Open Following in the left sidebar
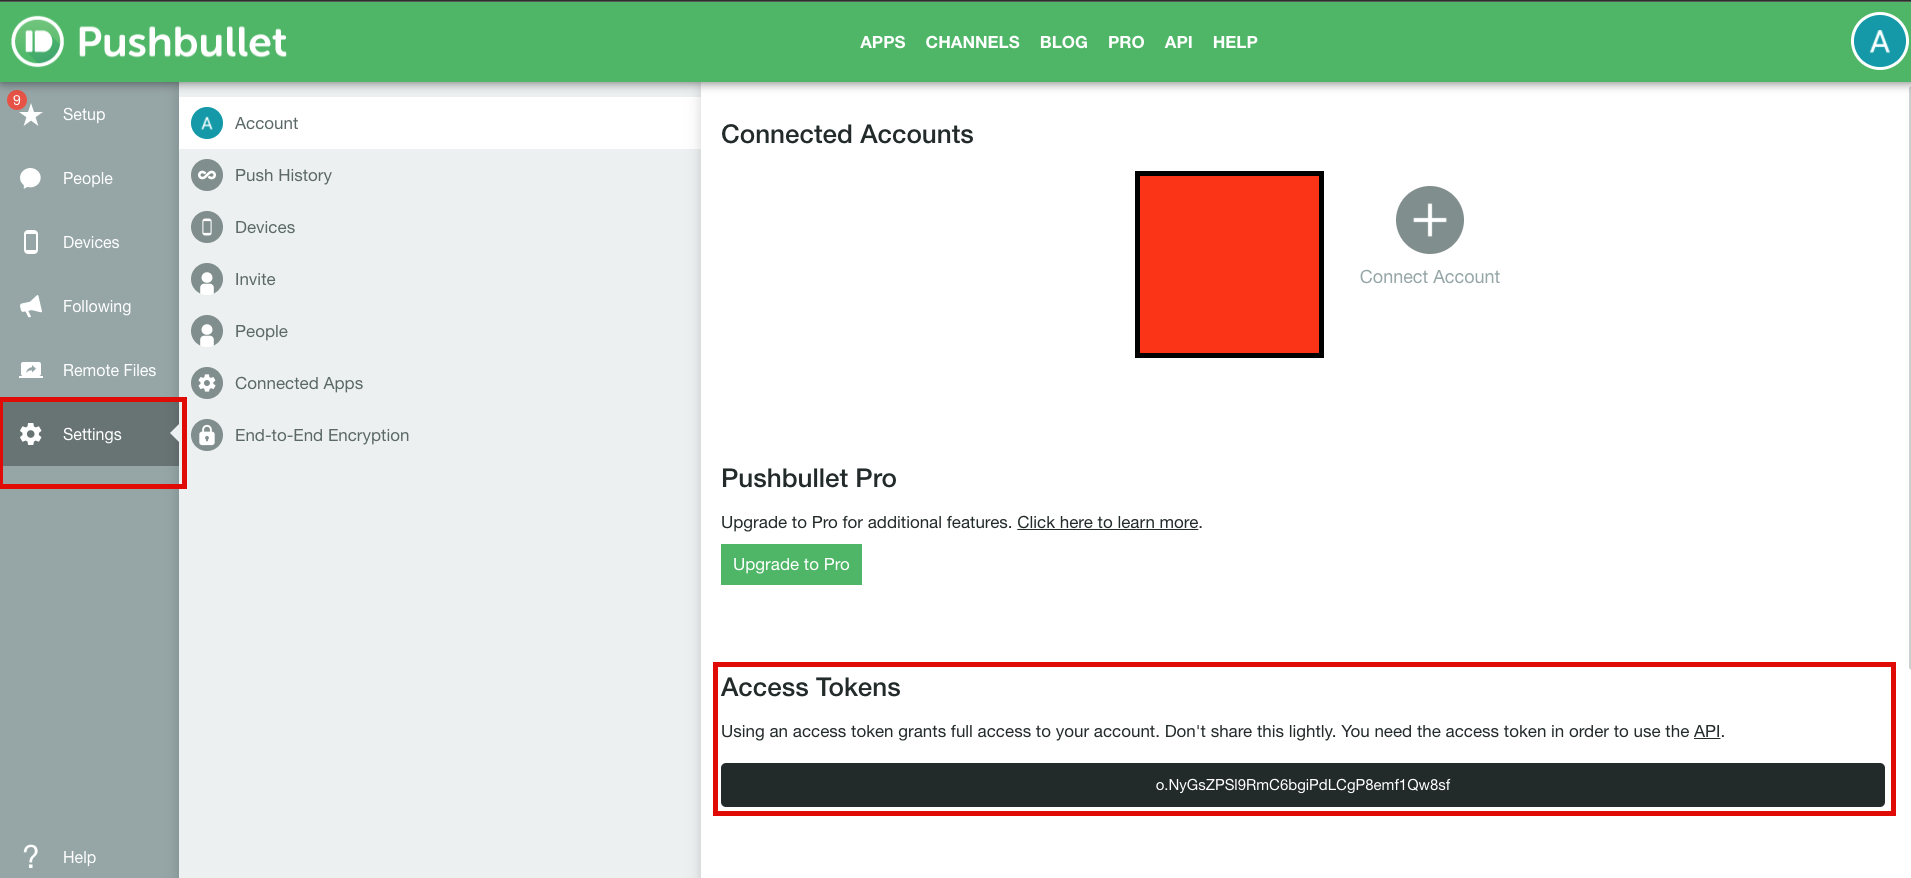Image resolution: width=1911 pixels, height=878 pixels. click(x=97, y=306)
